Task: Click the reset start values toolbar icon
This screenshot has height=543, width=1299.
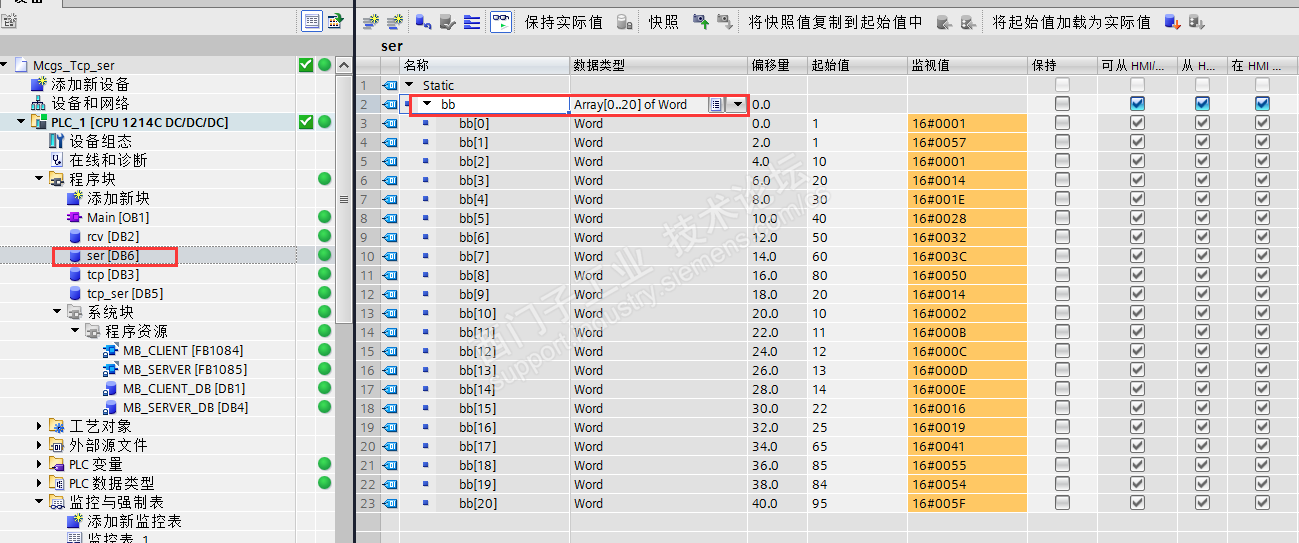Action: click(x=423, y=21)
